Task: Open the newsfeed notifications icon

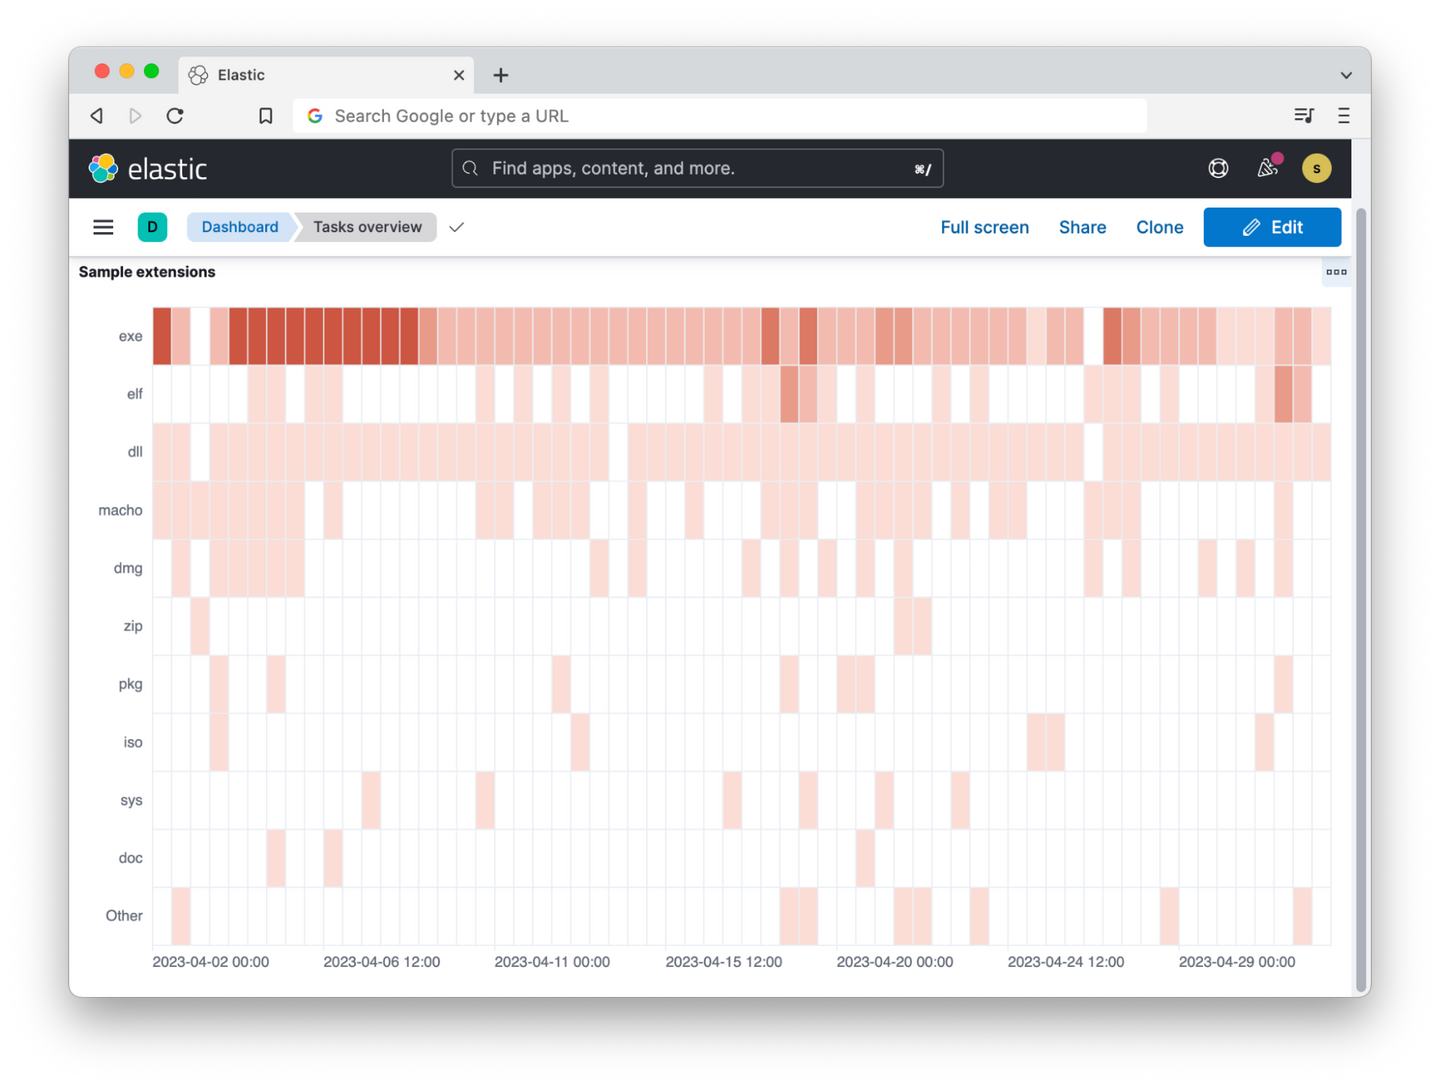Action: 1267,168
